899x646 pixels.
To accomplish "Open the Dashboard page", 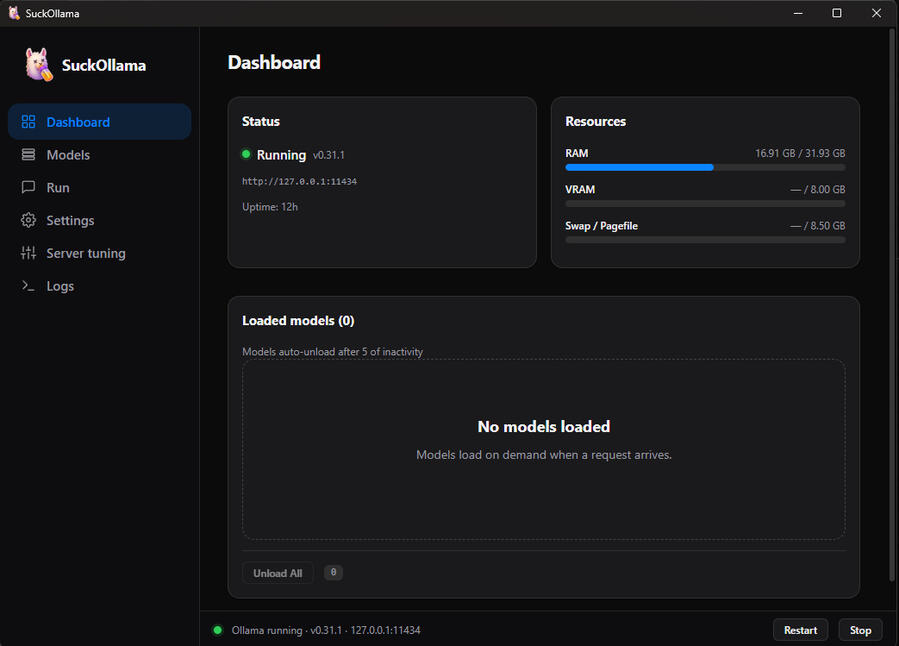I will pos(100,122).
